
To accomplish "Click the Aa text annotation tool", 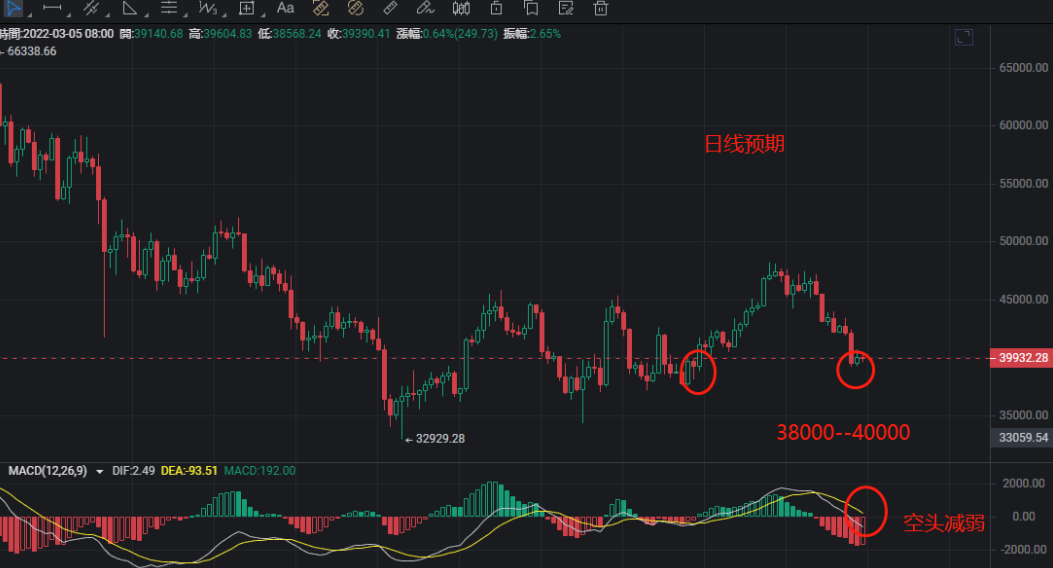I will [285, 8].
